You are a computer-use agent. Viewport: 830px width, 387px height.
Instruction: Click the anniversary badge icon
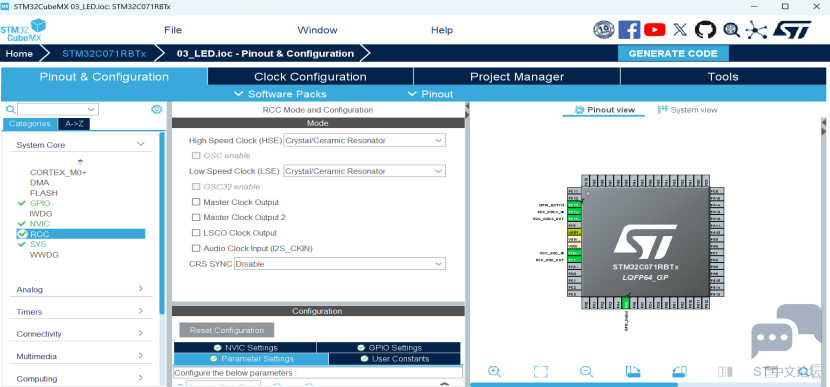(x=603, y=30)
